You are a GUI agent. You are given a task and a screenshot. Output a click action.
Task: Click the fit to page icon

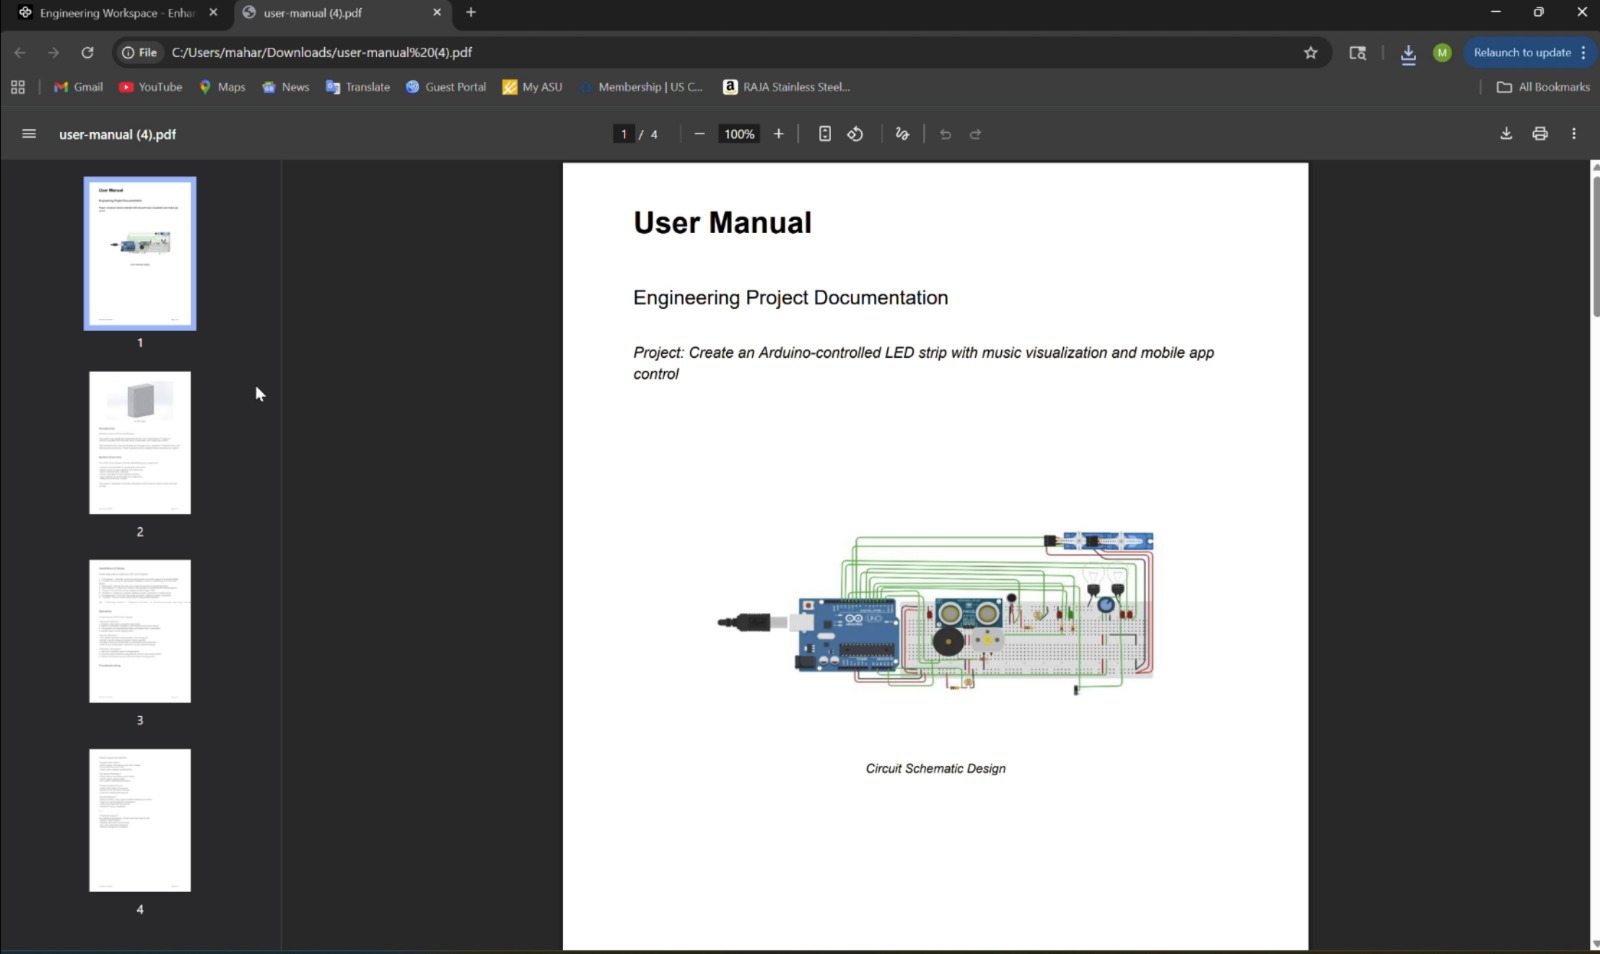(824, 134)
